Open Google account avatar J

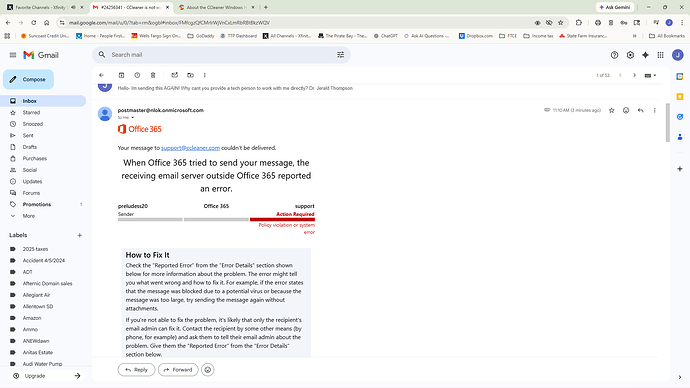[x=678, y=55]
